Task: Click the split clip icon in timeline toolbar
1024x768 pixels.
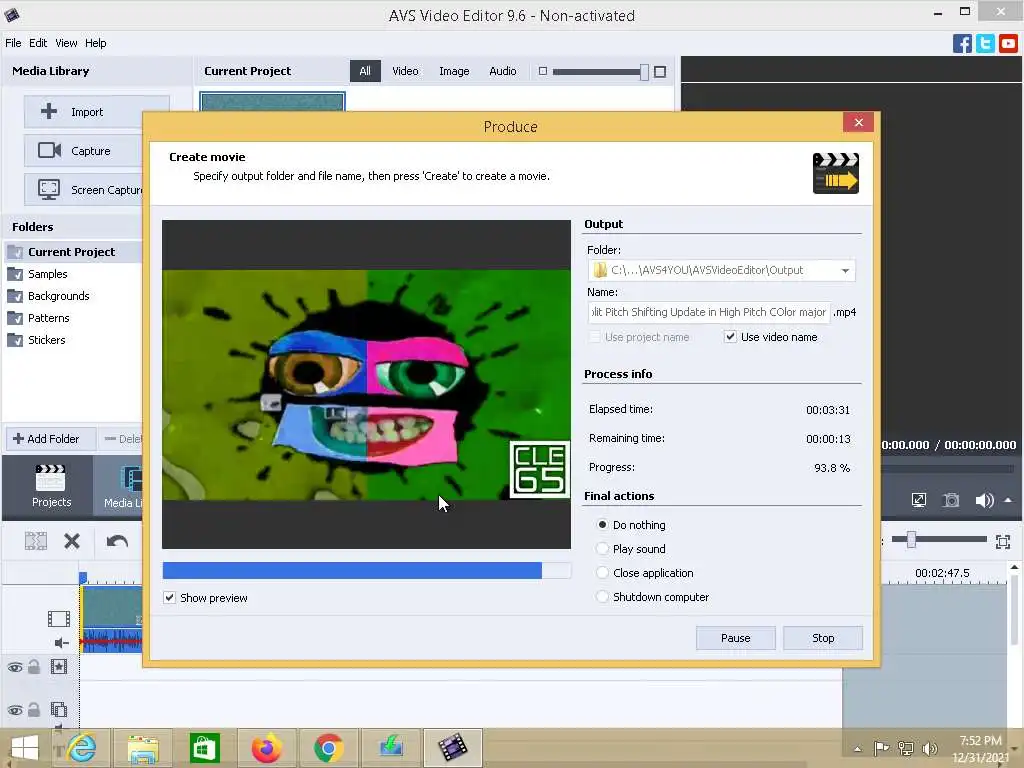Action: [x=36, y=541]
